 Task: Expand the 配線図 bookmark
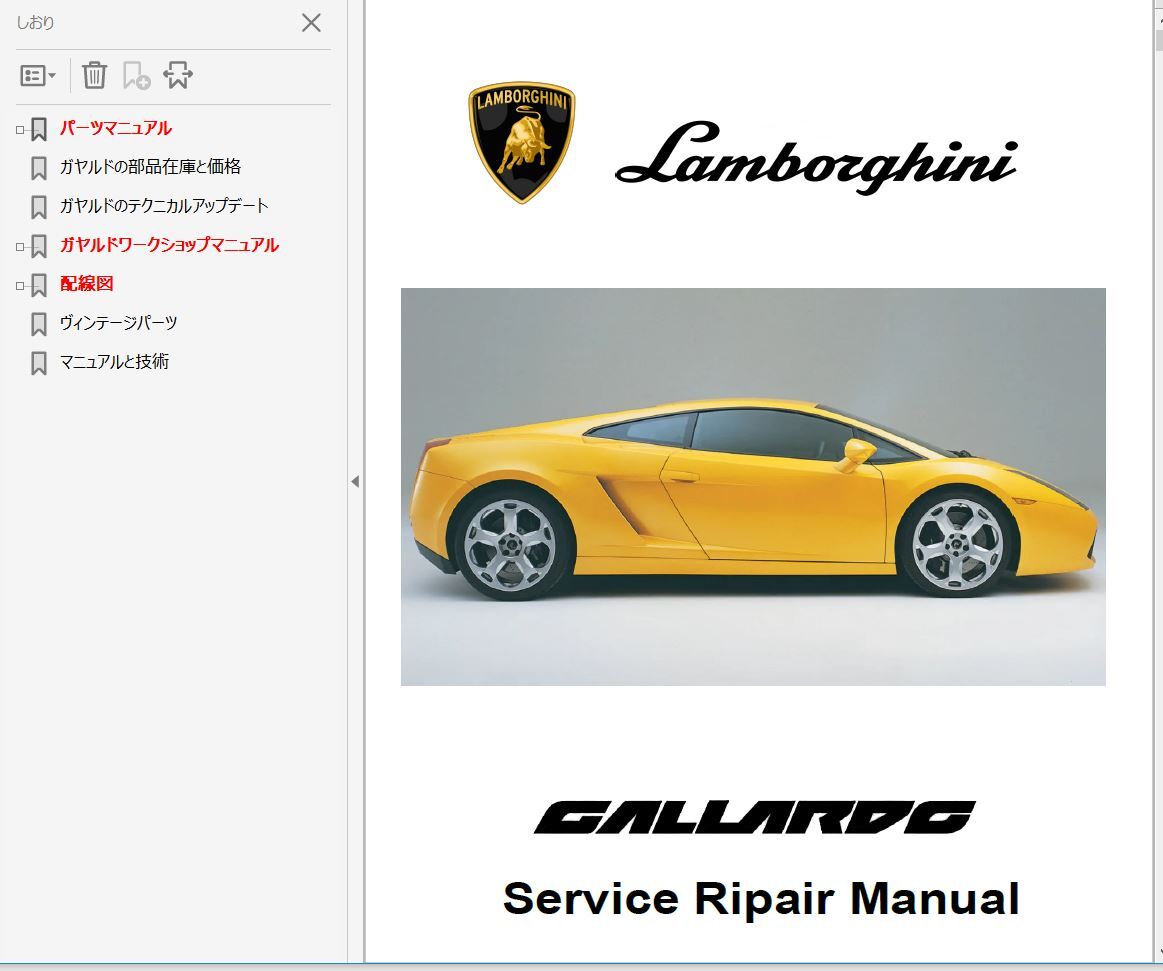tap(20, 286)
